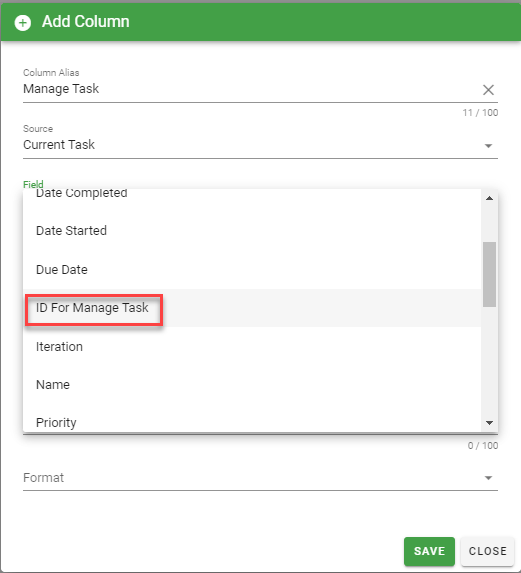Screen dimensions: 521x573
Task: Expand the Format dropdown arrow
Action: point(488,478)
